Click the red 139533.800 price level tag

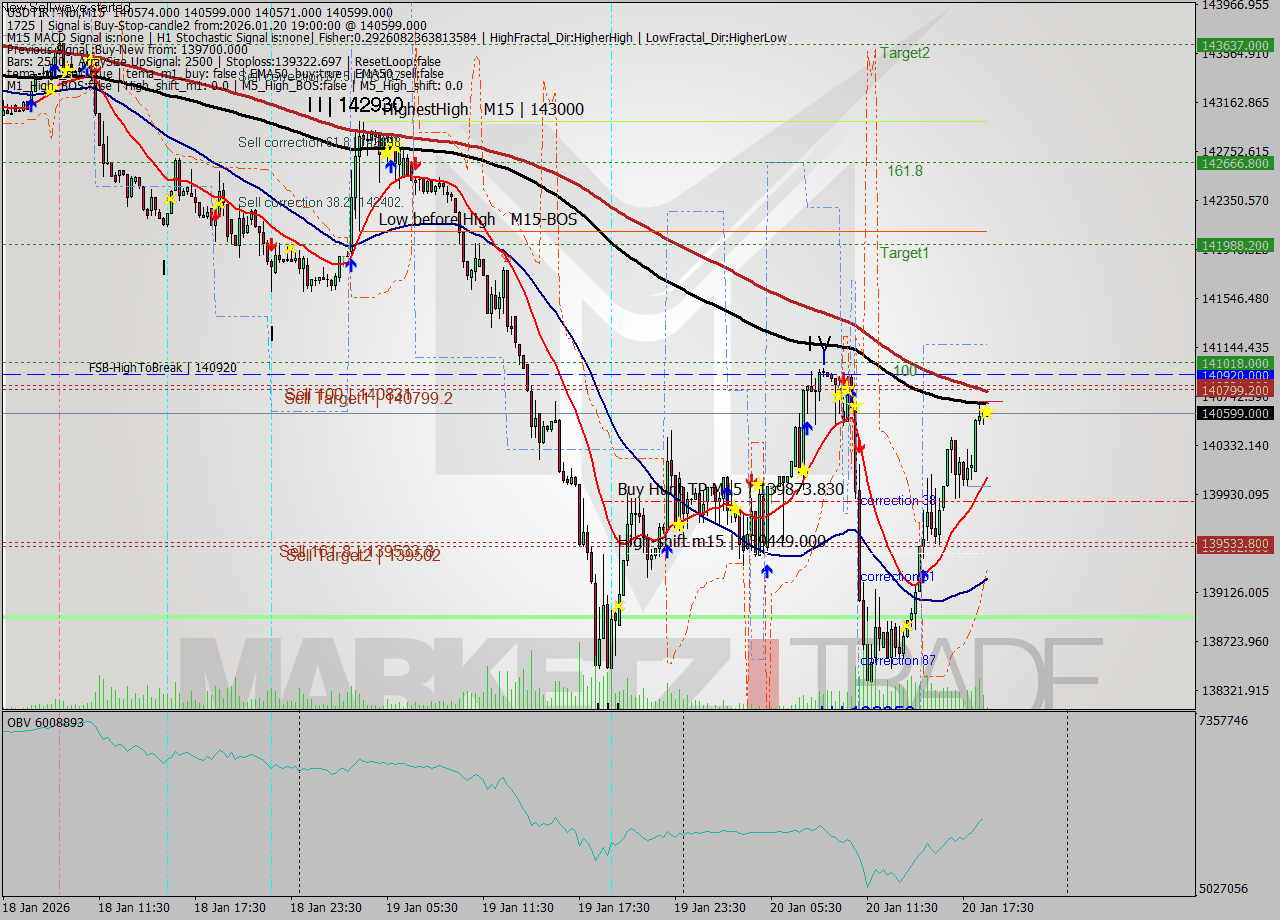(x=1234, y=545)
